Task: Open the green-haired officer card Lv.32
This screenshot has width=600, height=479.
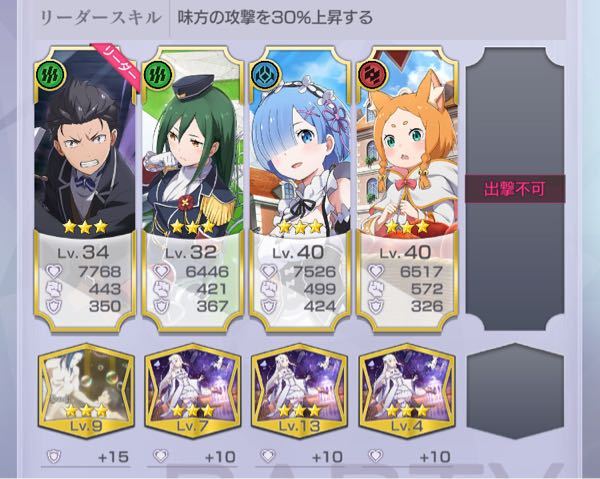Action: [x=192, y=188]
